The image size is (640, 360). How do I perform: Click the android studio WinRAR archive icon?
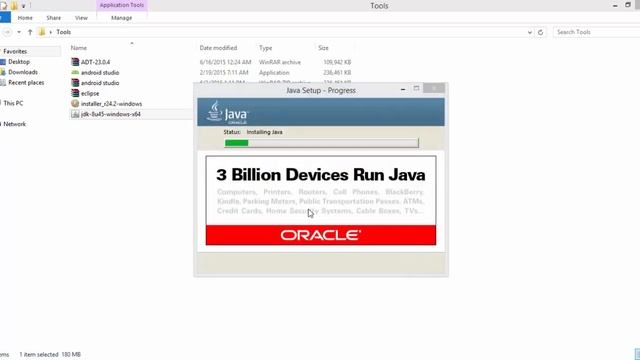point(75,83)
